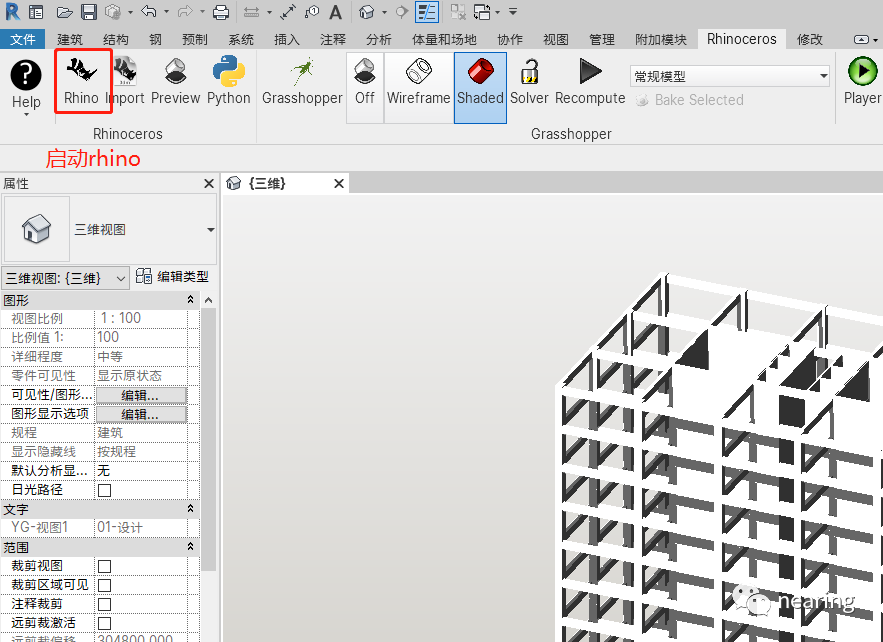Open the 常规模型 category dropdown
This screenshot has height=642, width=883.
tap(730, 76)
